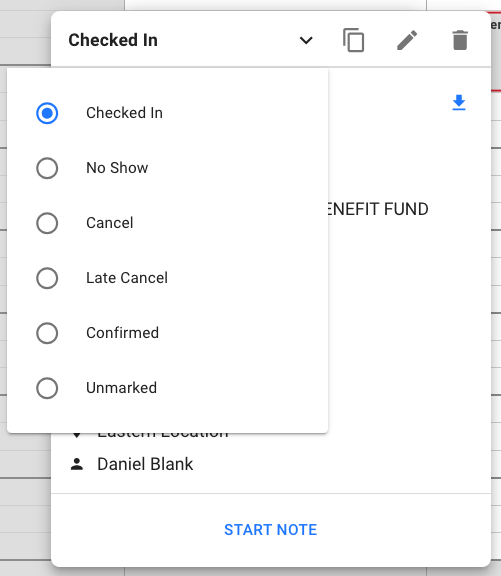The image size is (501, 576).
Task: Choose Unmarked option text
Action: click(122, 388)
